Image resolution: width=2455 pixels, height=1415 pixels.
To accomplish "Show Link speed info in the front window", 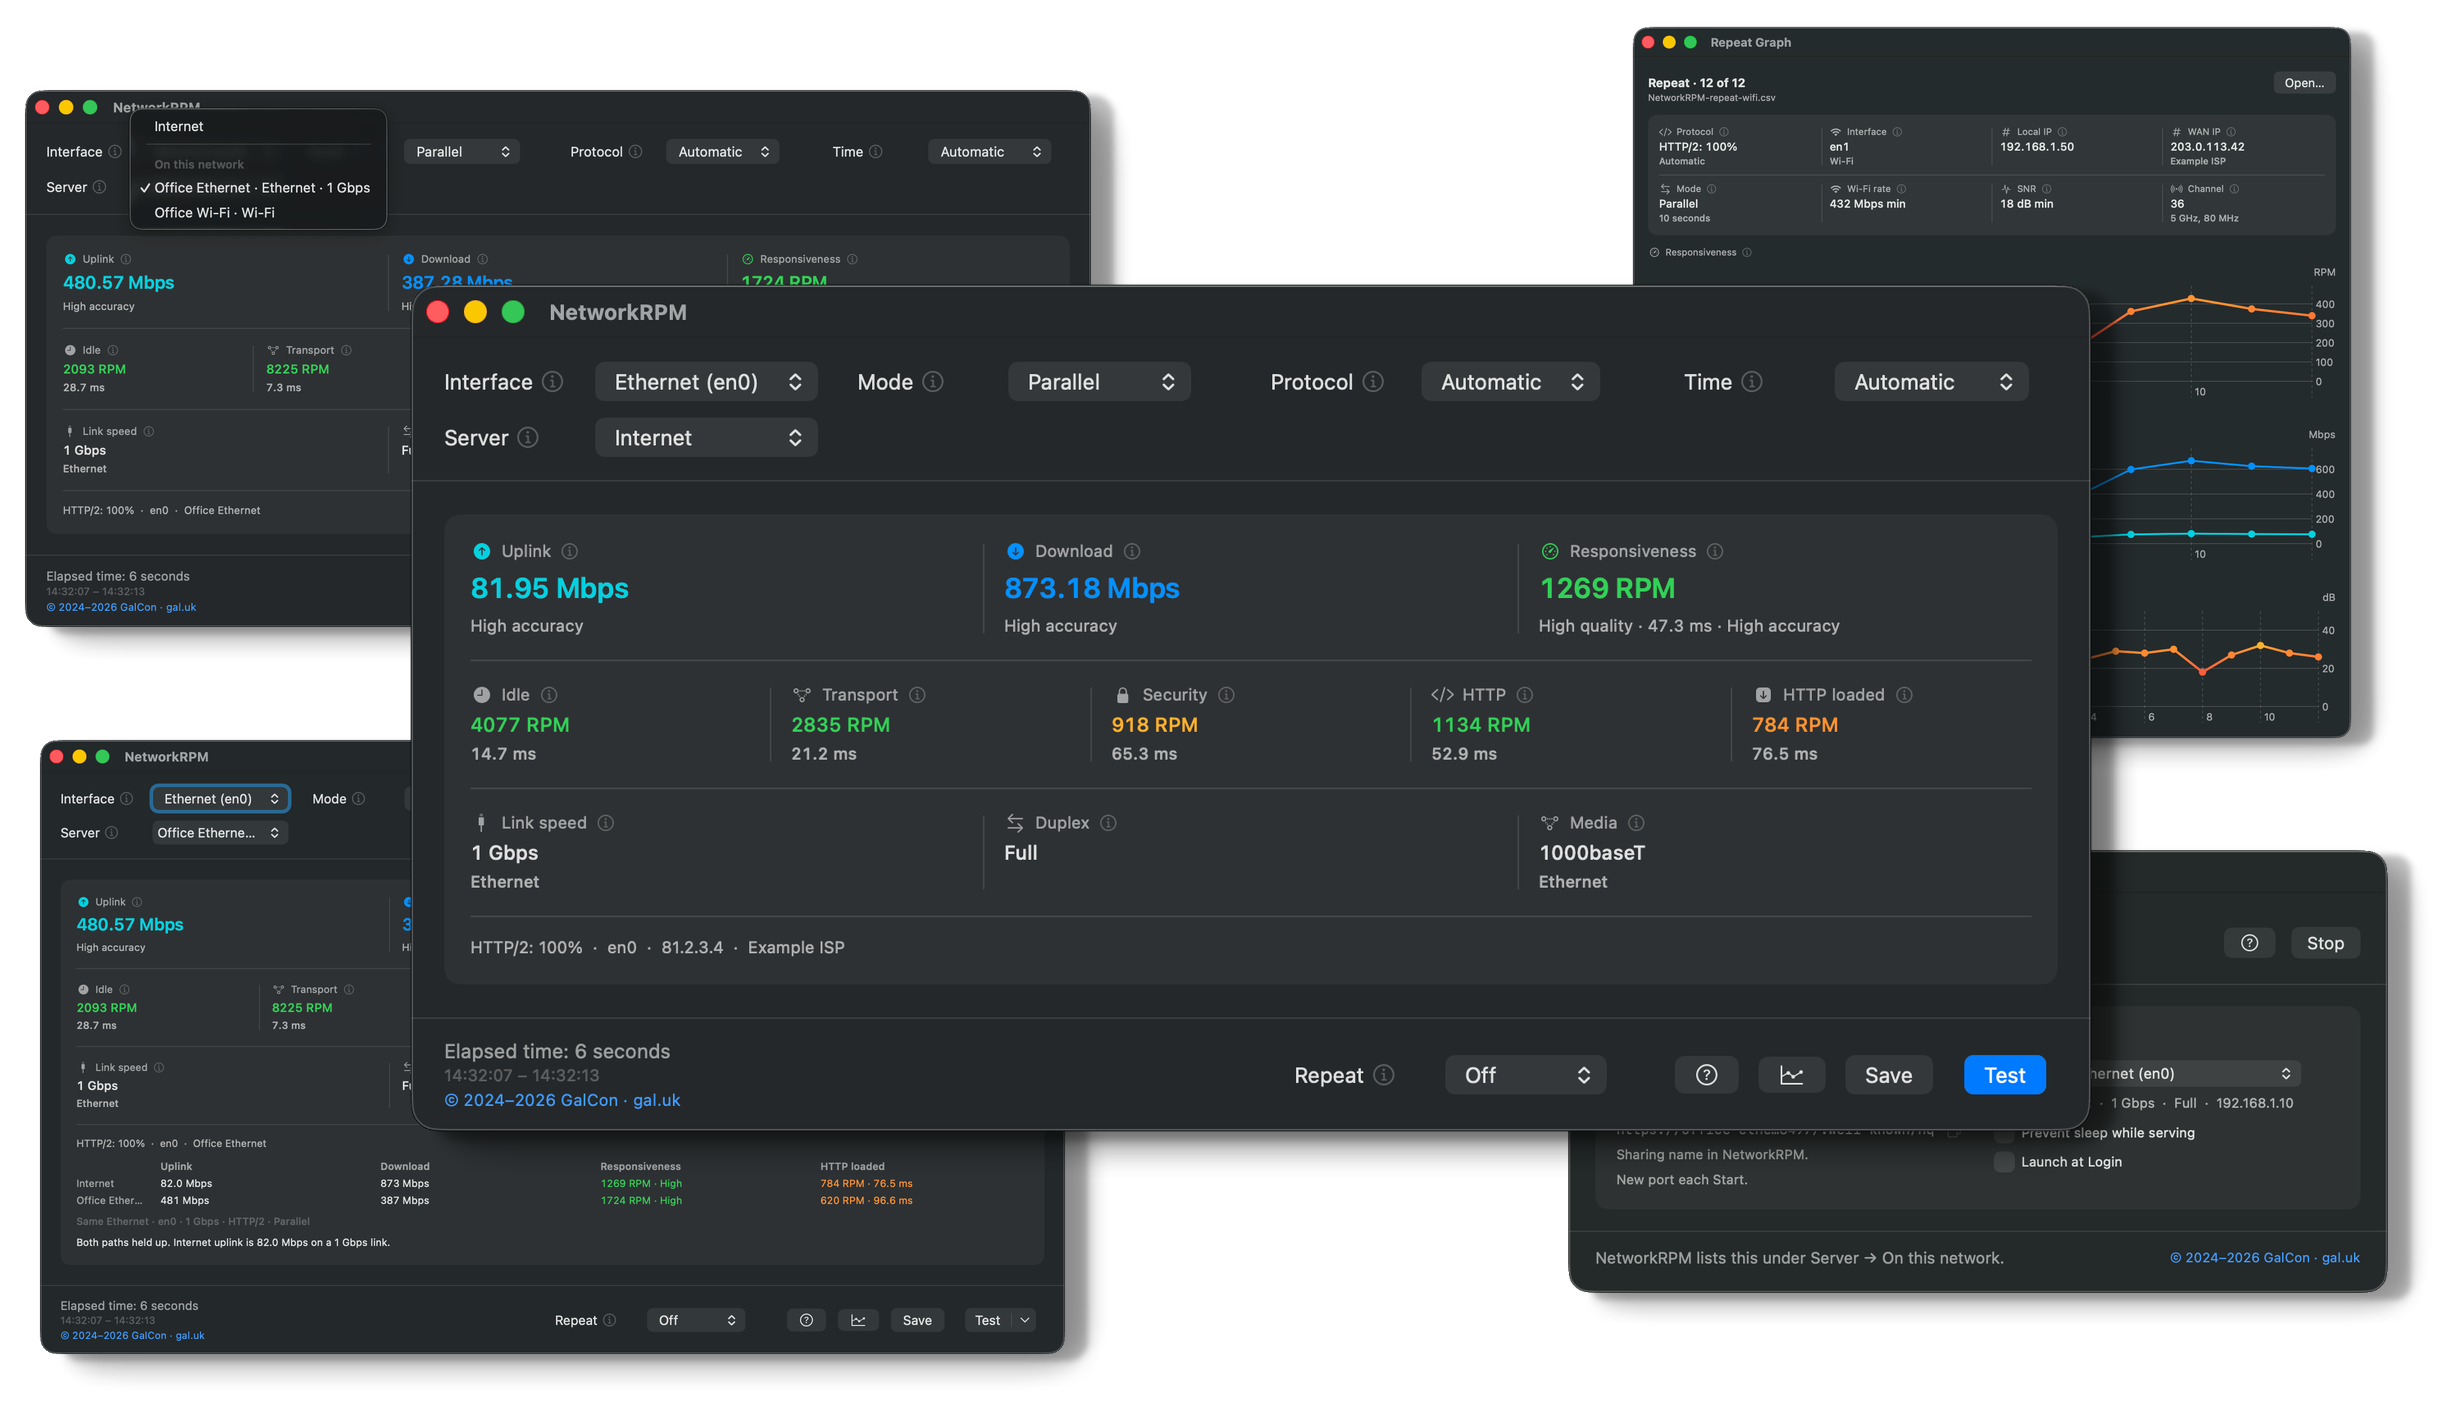I will click(x=606, y=823).
